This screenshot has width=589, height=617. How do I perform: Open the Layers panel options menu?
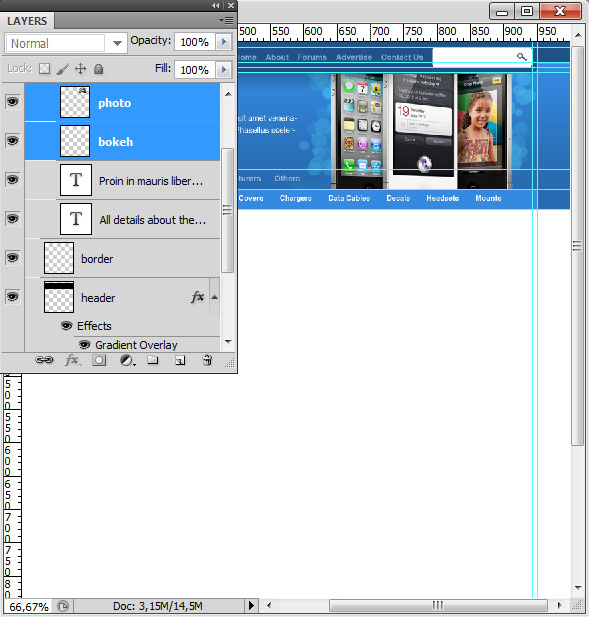pyautogui.click(x=226, y=20)
